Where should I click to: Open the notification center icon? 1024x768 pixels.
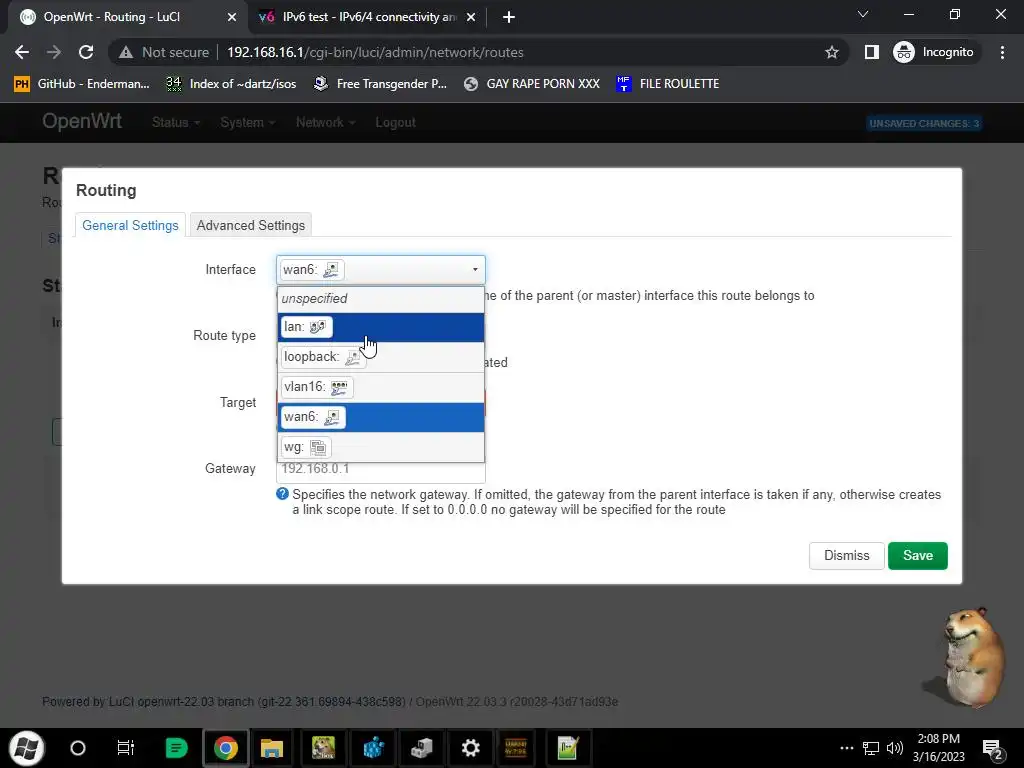[993, 748]
